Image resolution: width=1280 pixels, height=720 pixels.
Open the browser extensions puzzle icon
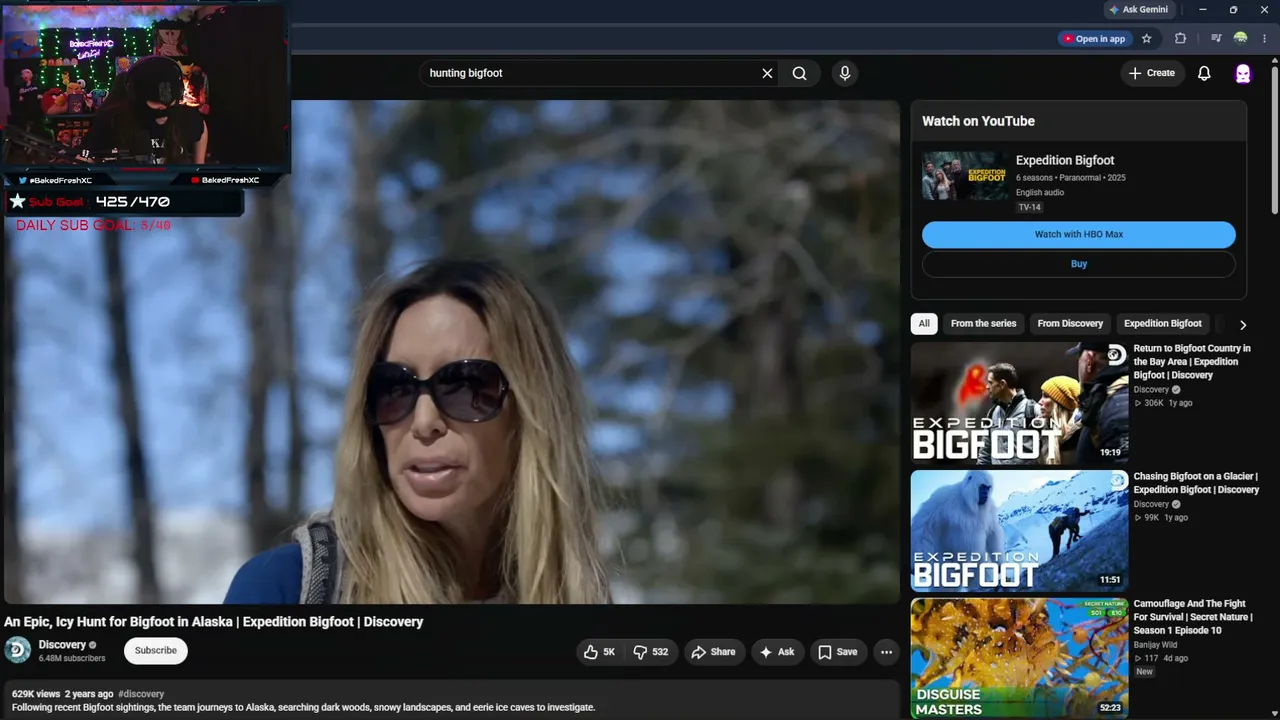pyautogui.click(x=1180, y=39)
